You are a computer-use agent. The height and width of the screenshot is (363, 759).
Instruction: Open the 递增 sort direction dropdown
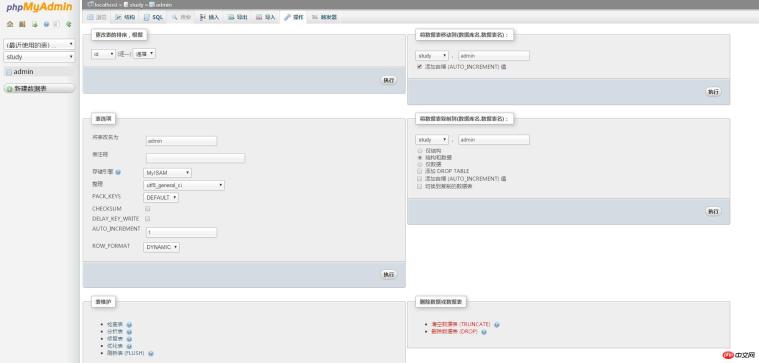[144, 54]
